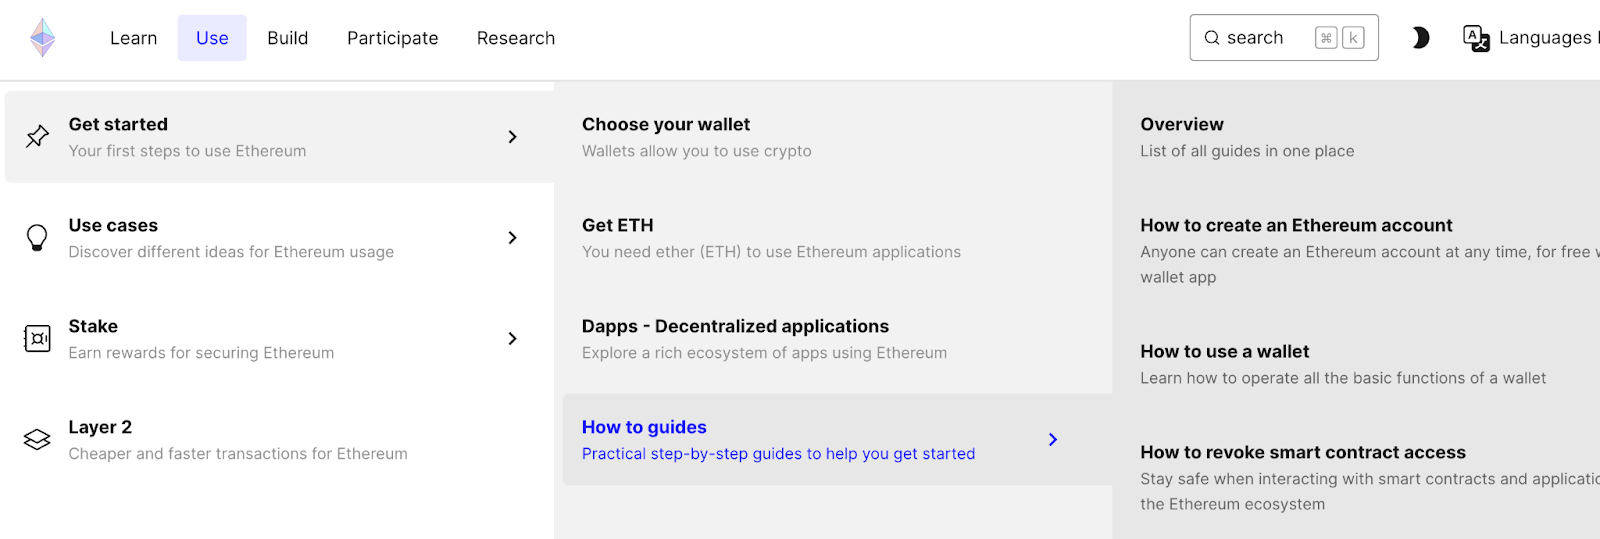Viewport: 1600px width, 539px height.
Task: Select the Participate menu item
Action: [x=392, y=38]
